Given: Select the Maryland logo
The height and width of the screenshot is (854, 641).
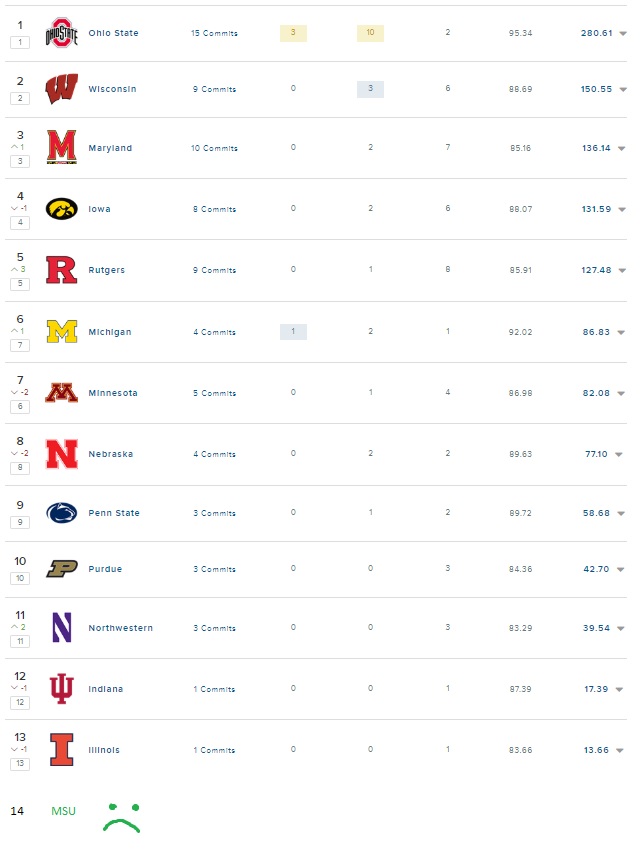Looking at the screenshot, I should (62, 148).
